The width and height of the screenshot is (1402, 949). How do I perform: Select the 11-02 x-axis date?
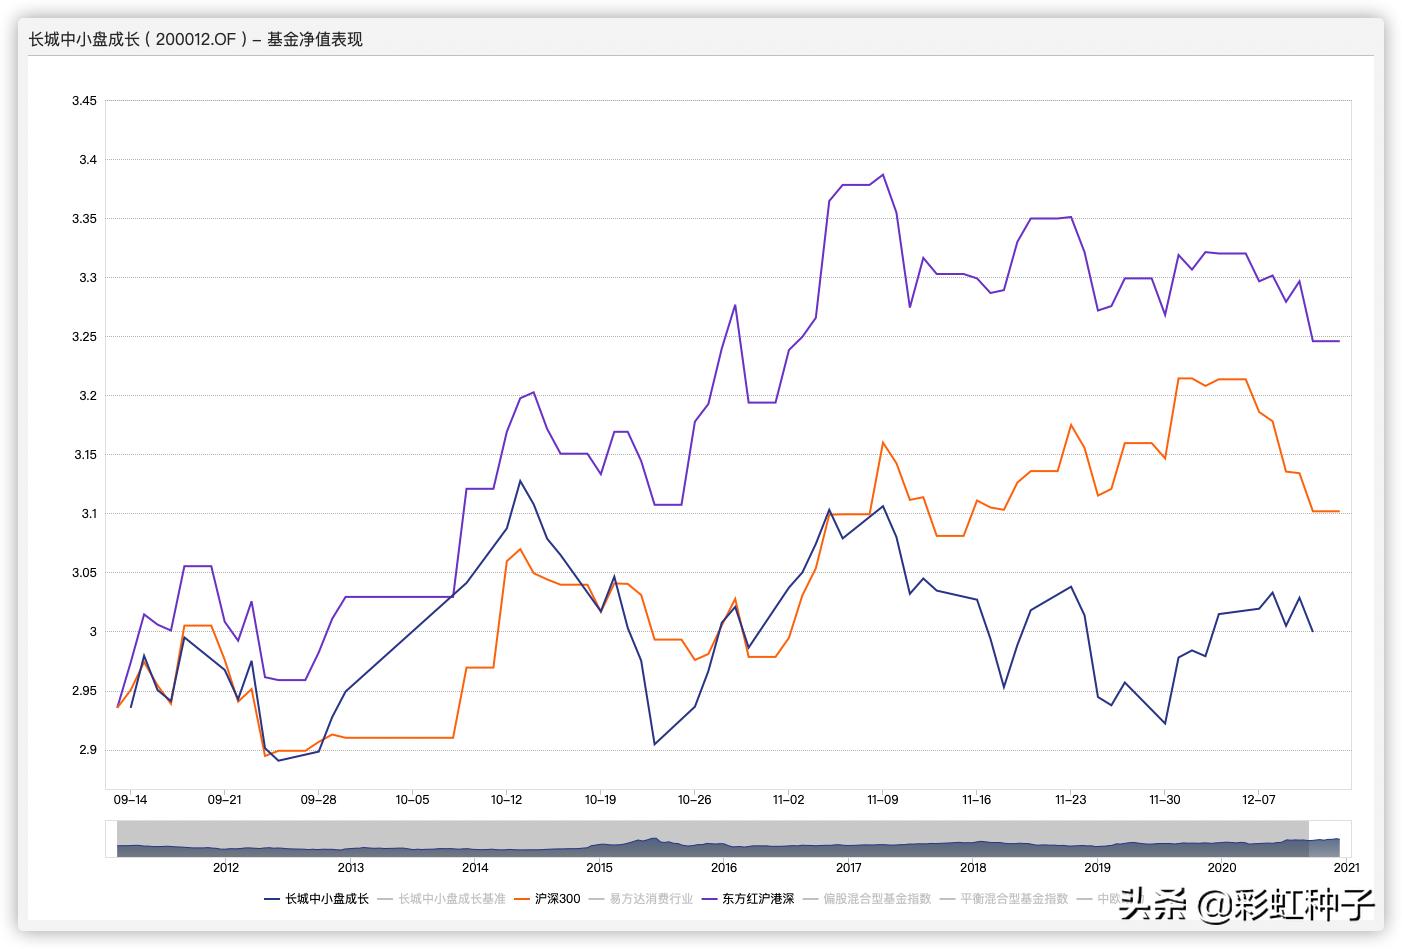788,800
